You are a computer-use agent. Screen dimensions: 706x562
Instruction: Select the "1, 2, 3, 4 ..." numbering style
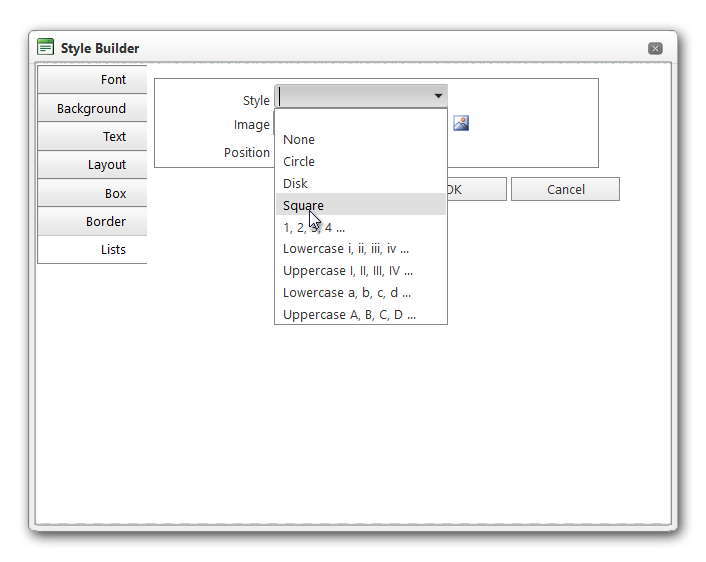tap(314, 227)
